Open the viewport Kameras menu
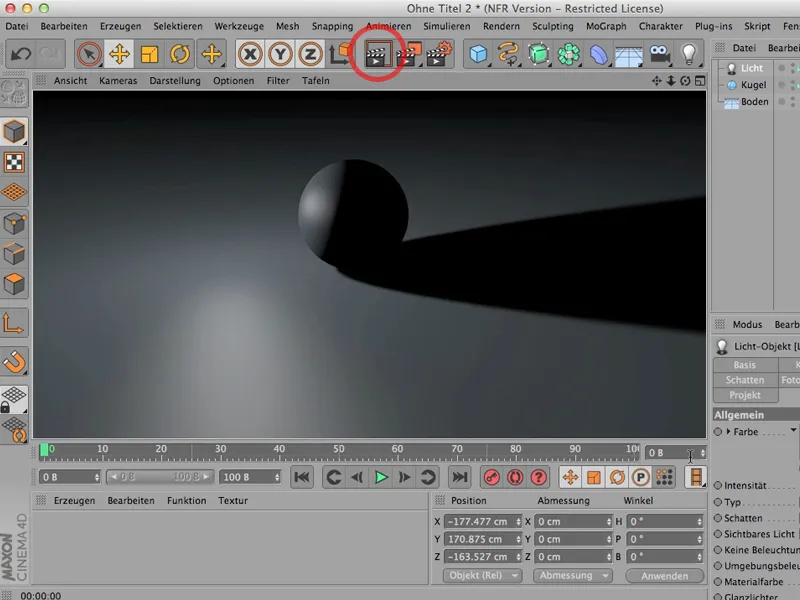 [118, 81]
